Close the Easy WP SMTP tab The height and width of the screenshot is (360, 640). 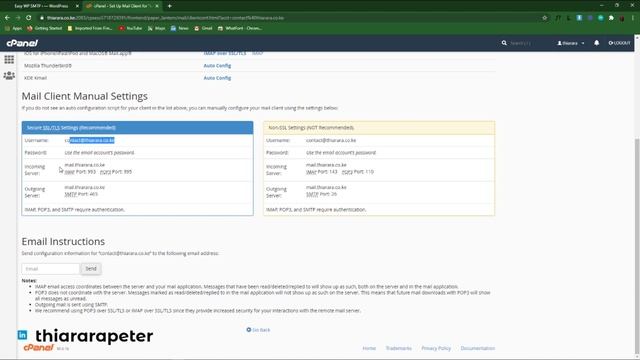(77, 6)
